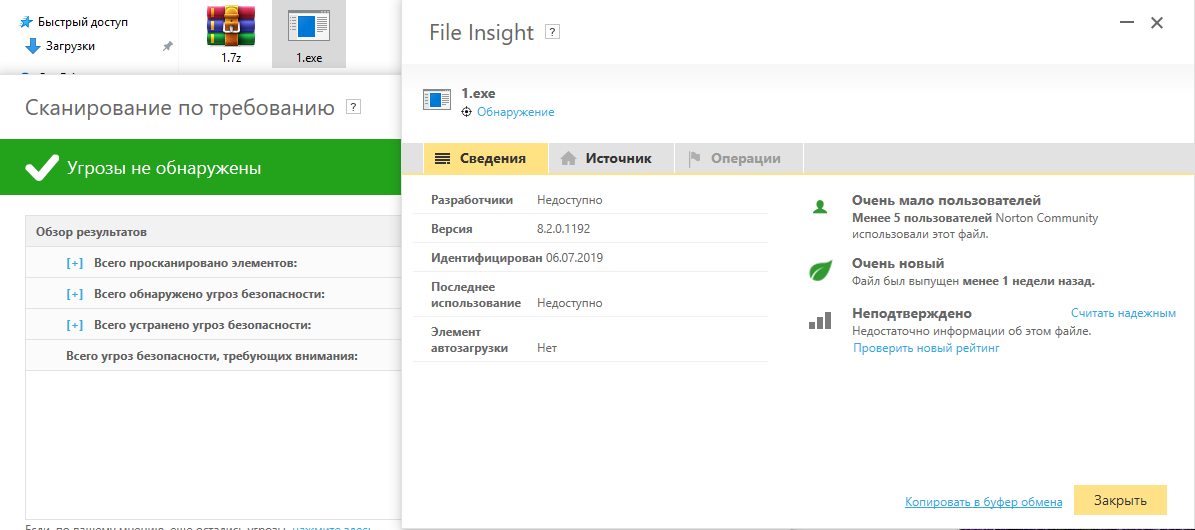Click the Идентифицирован label

coord(486,258)
